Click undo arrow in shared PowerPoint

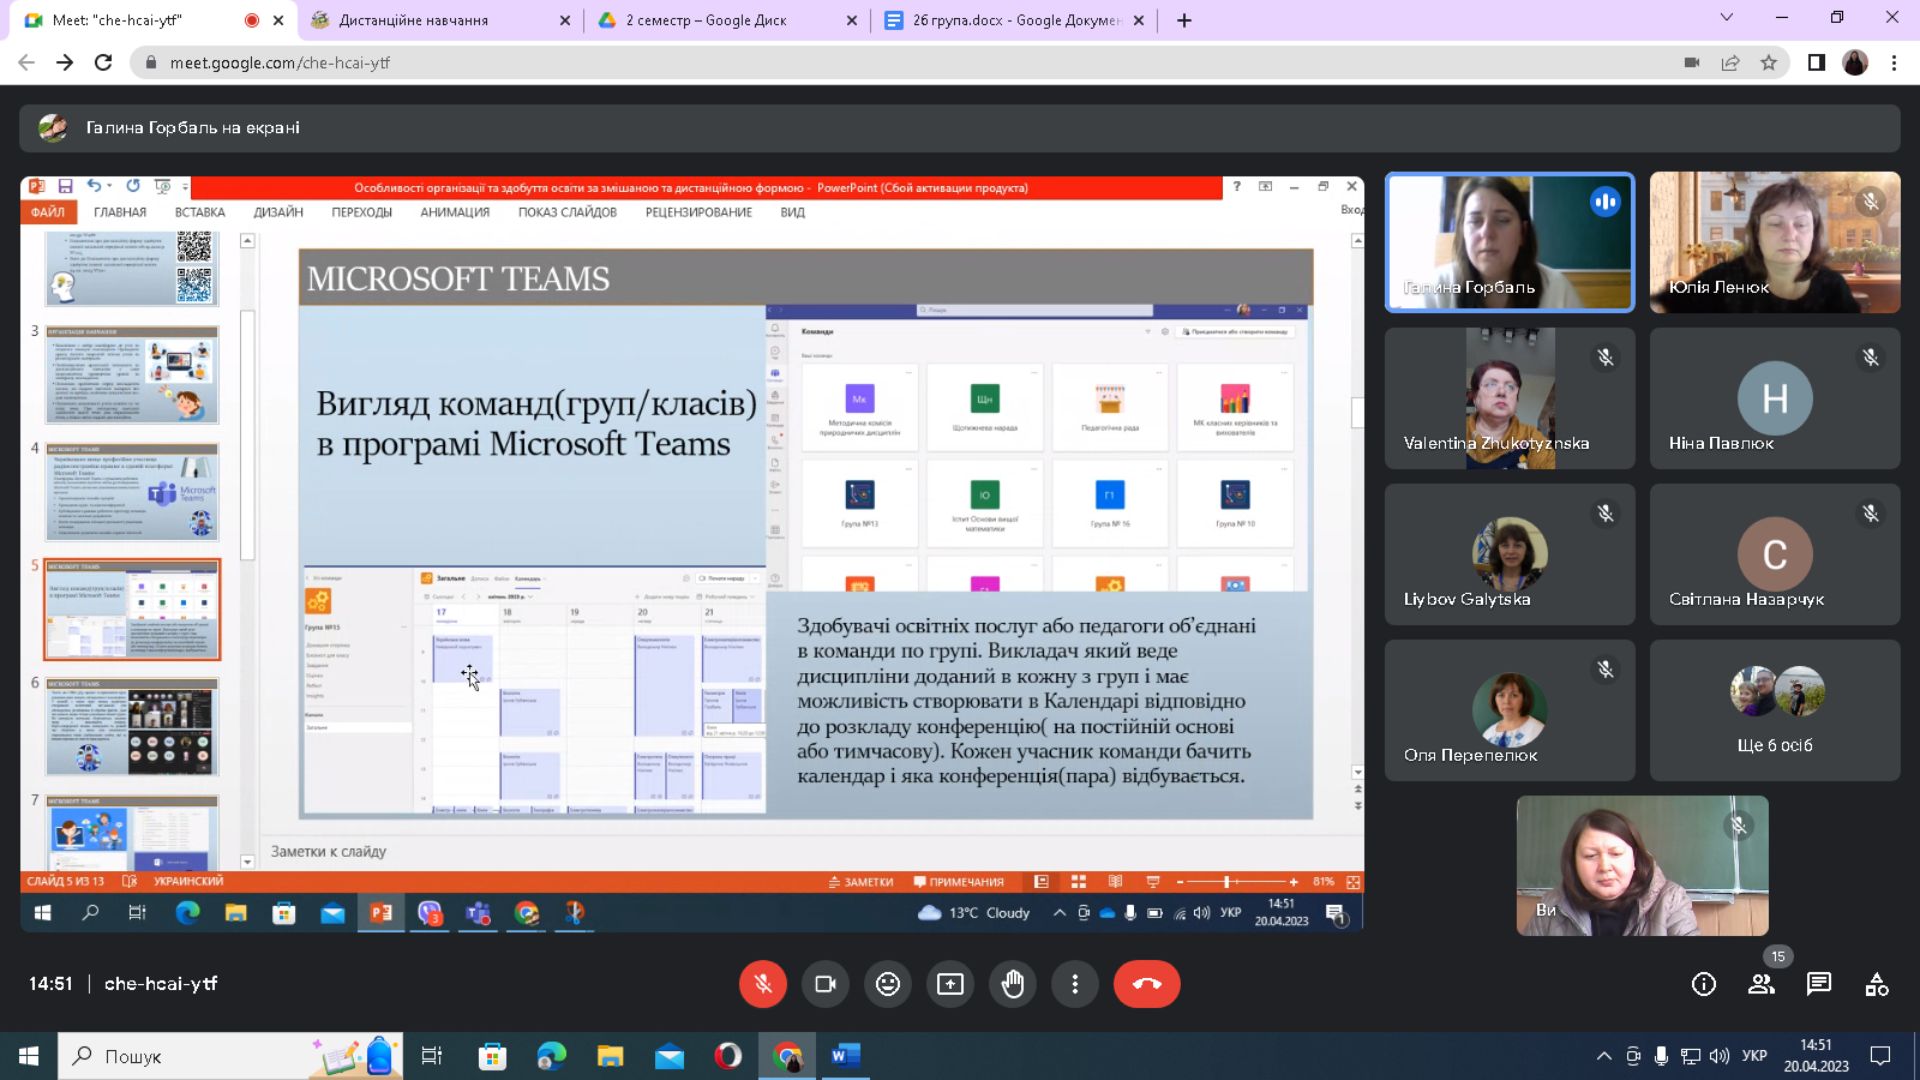94,186
